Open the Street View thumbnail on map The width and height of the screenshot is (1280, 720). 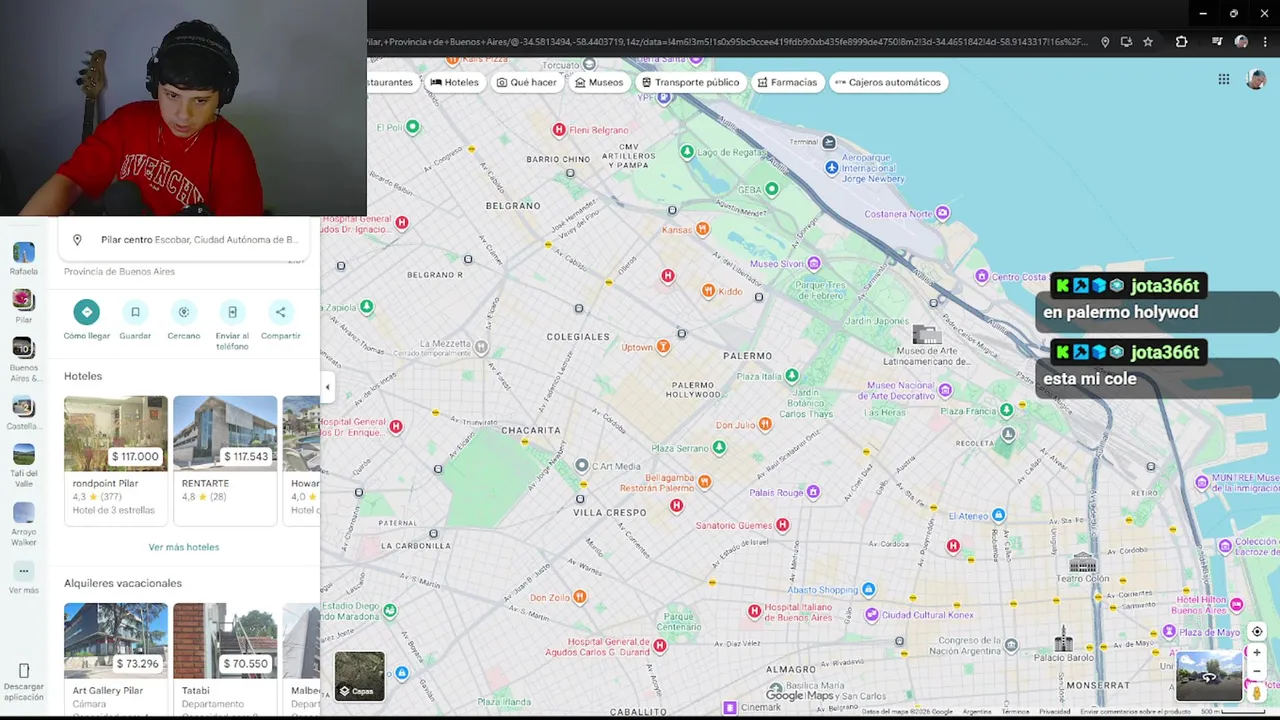(x=1209, y=676)
